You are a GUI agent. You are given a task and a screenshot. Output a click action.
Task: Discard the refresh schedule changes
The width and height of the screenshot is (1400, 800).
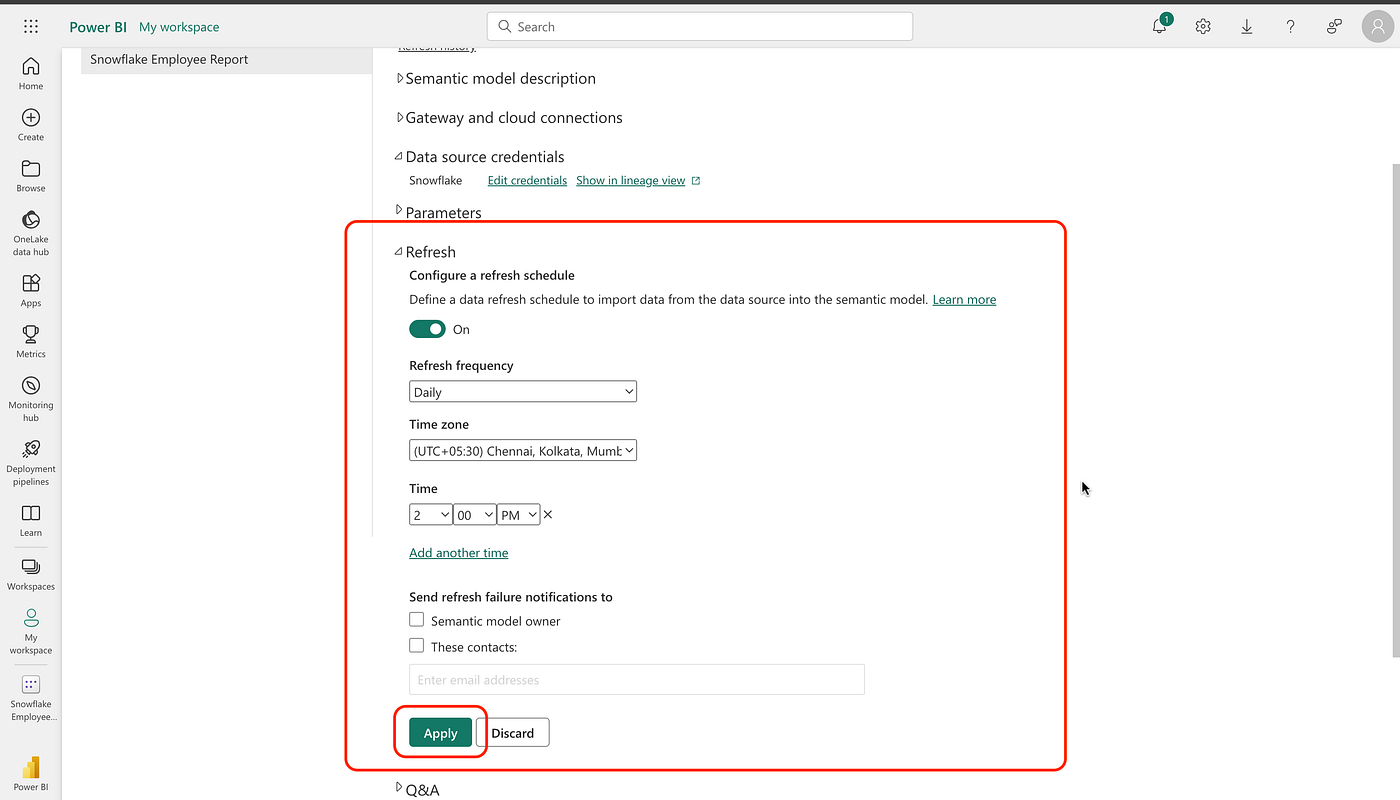pyautogui.click(x=513, y=733)
